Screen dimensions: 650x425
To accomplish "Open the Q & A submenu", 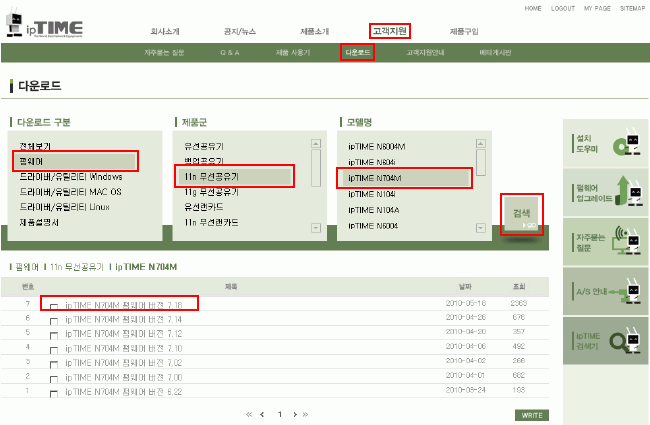I will 230,53.
